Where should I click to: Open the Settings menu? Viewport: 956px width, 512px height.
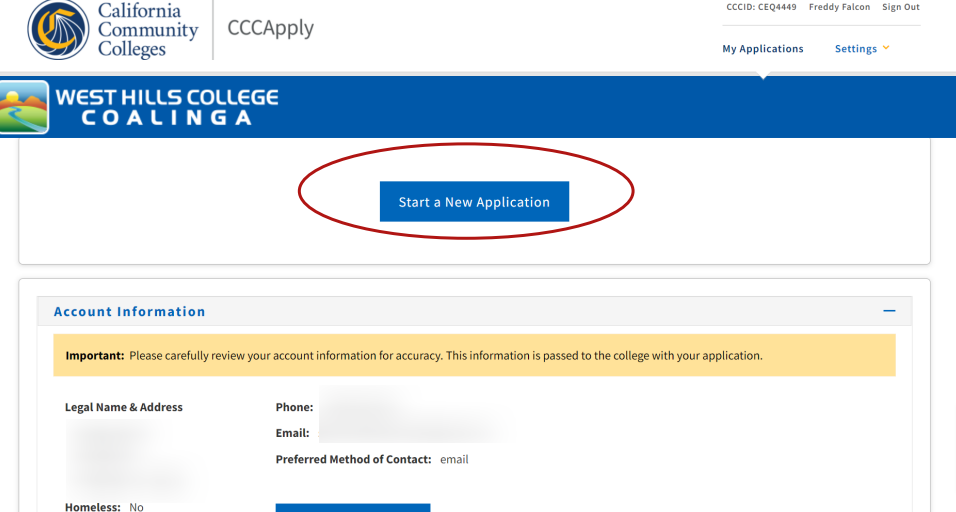[x=855, y=49]
